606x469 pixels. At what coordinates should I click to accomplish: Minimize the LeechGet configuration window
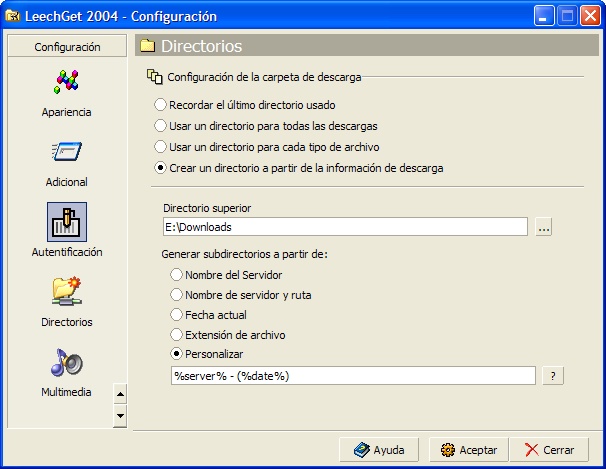(x=544, y=16)
